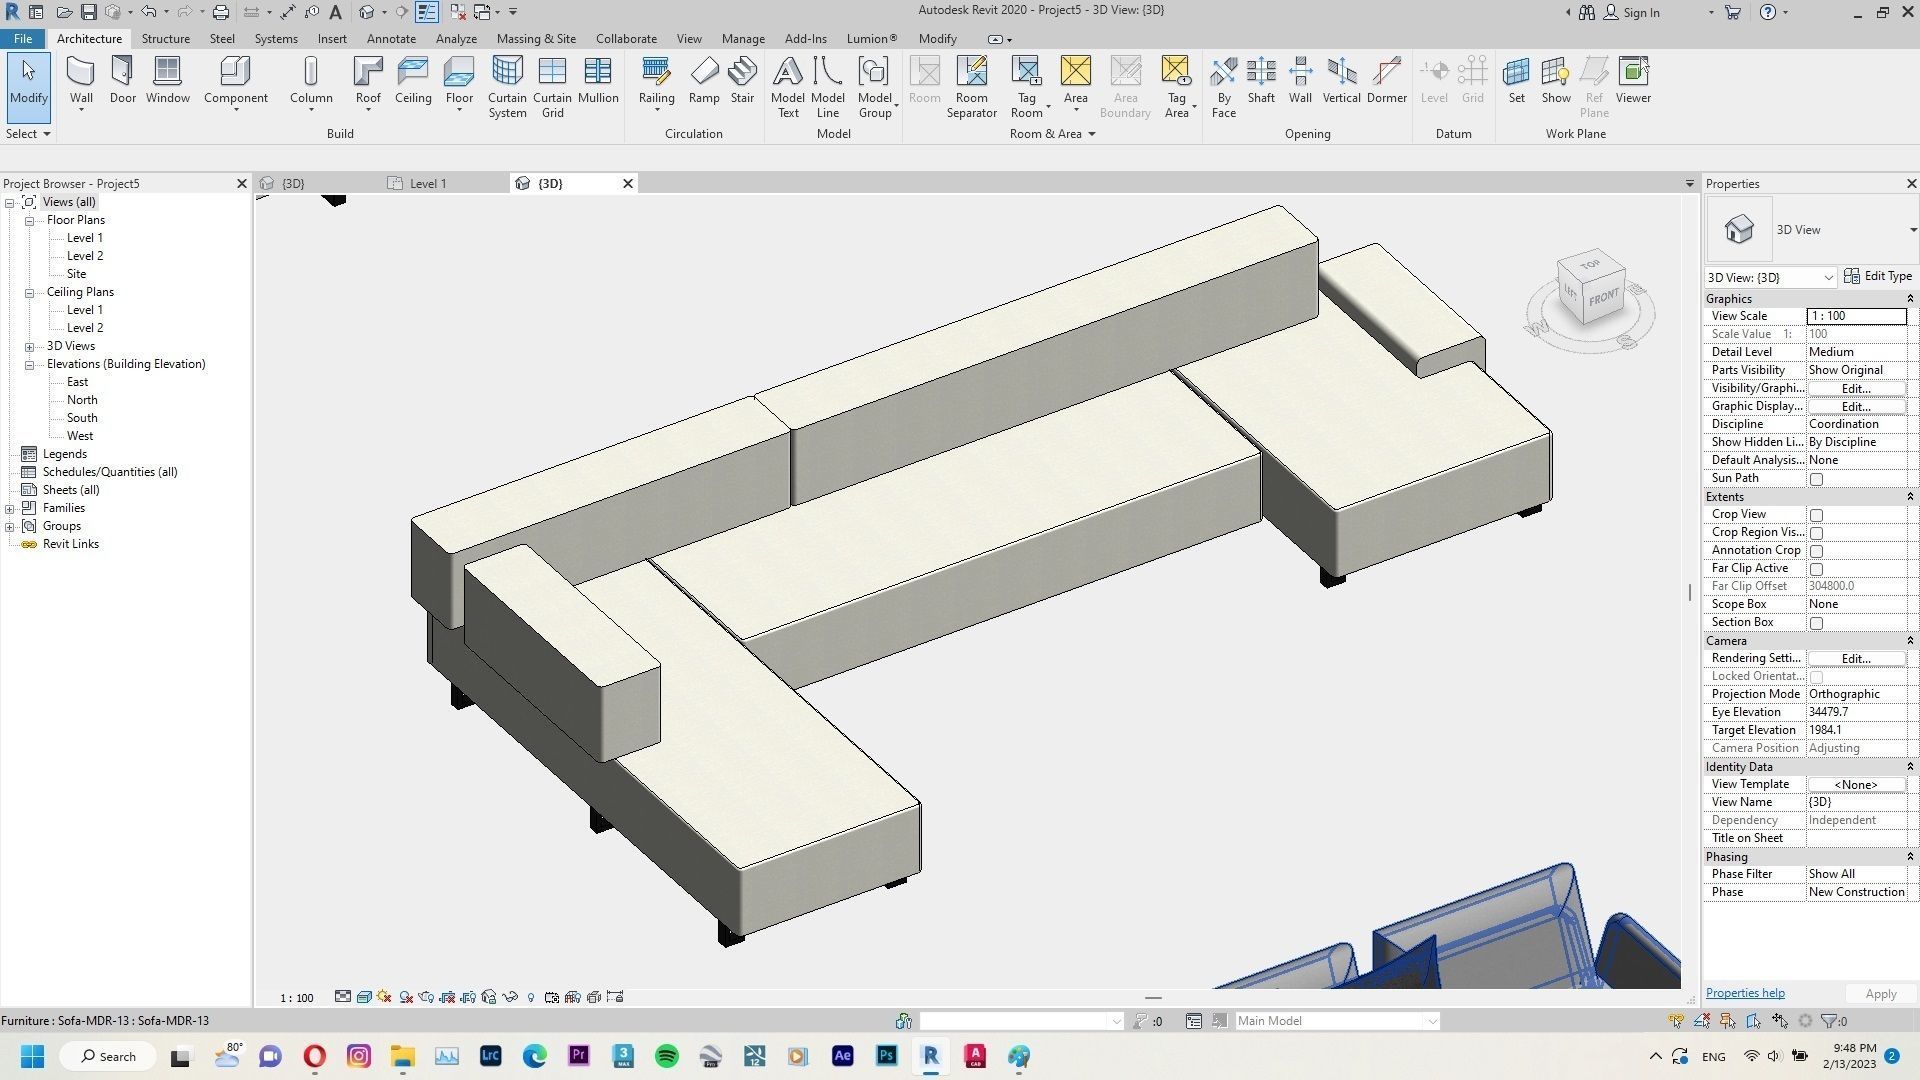Screen dimensions: 1920x1080
Task: Open the Select panel dropdown
Action: pyautogui.click(x=27, y=133)
